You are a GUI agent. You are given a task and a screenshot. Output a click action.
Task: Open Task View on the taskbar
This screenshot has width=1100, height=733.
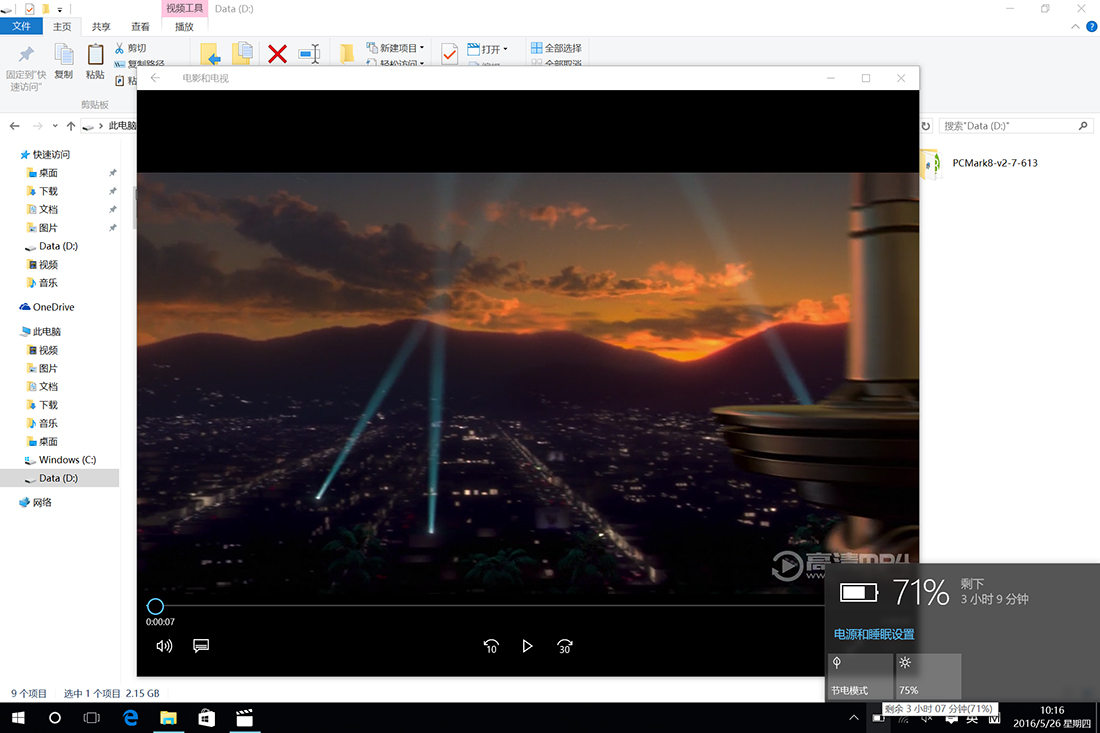point(92,718)
